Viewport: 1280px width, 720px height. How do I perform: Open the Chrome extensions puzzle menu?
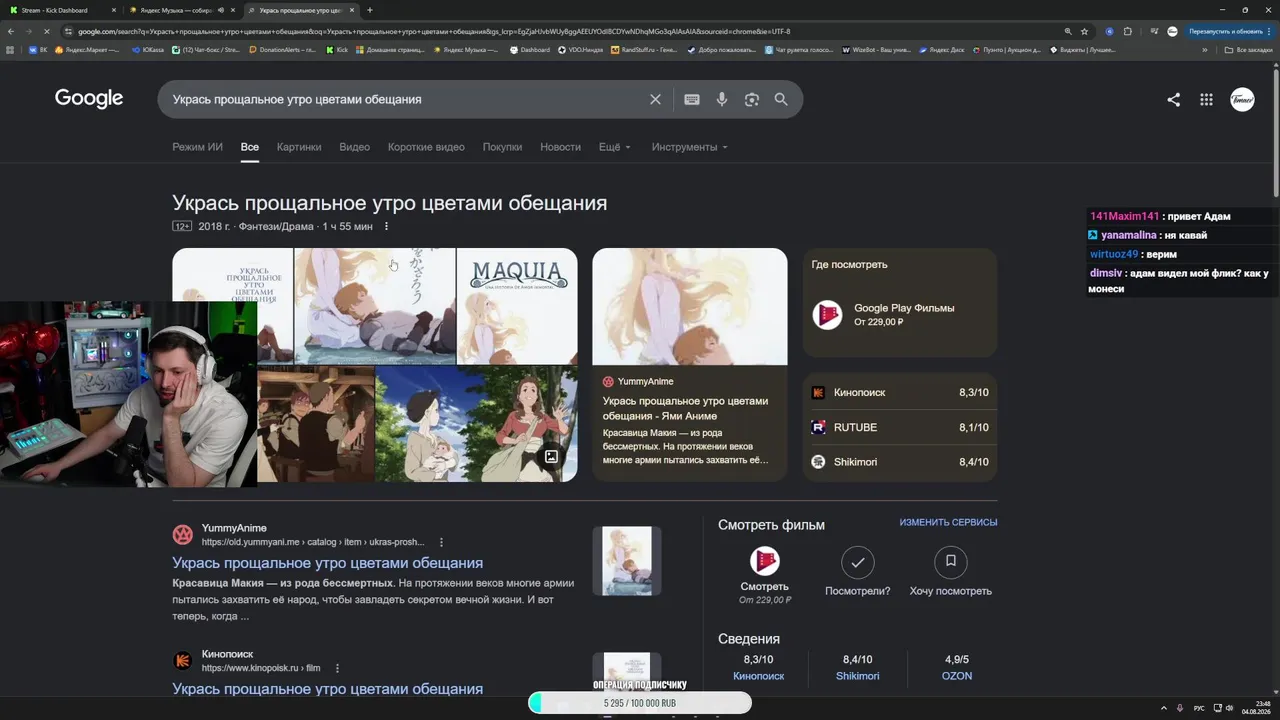pos(1128,32)
